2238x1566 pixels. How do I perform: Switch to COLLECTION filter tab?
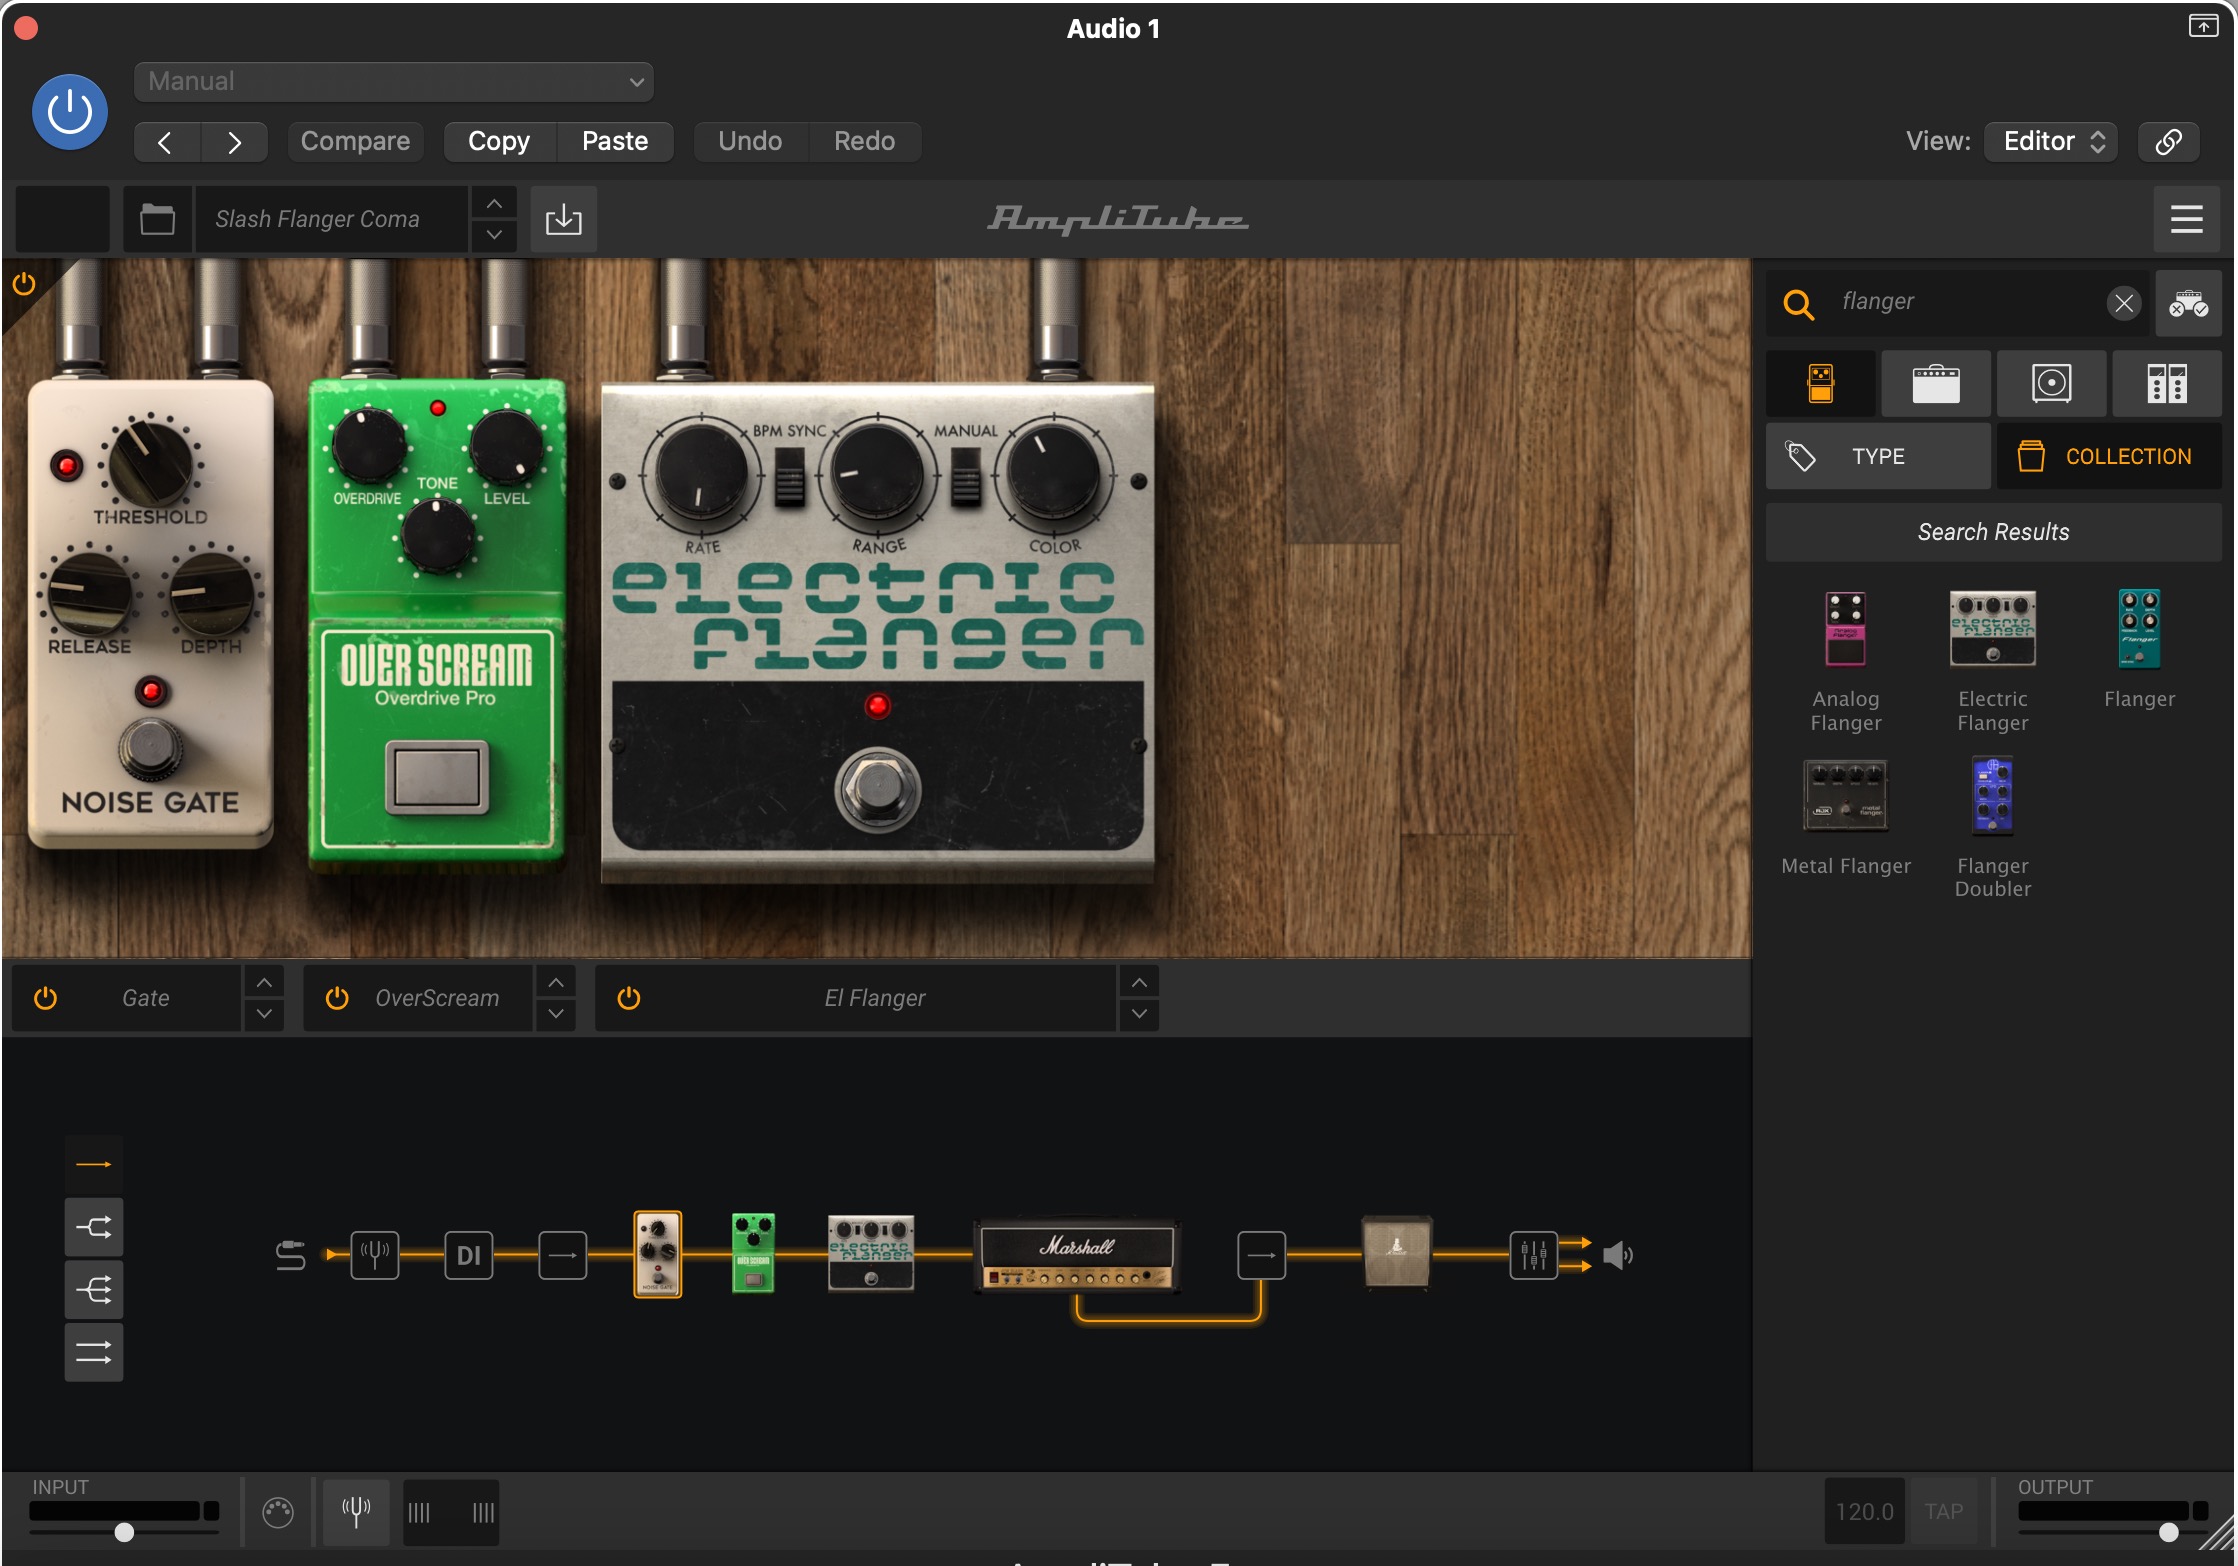(x=2109, y=456)
